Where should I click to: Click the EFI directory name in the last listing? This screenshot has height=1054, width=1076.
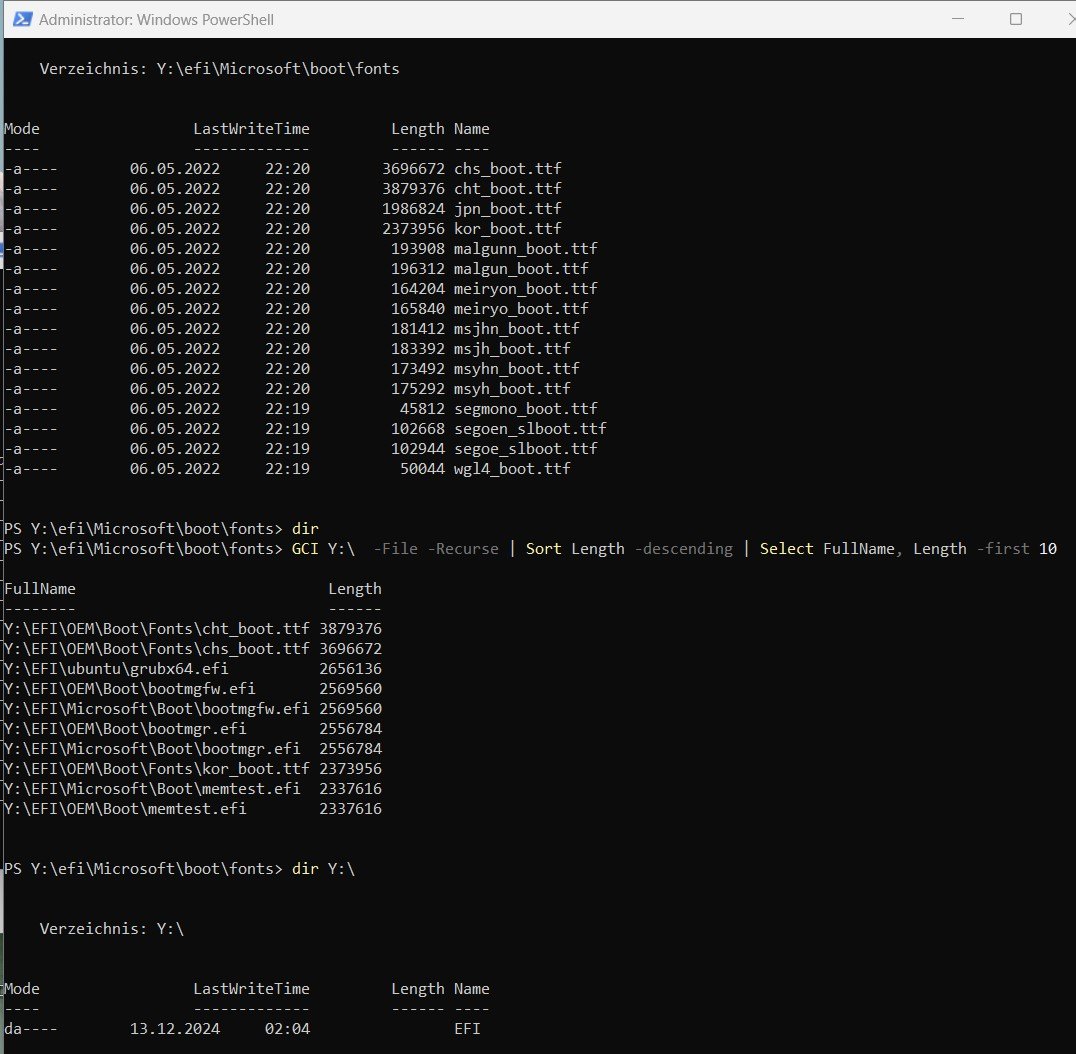pyautogui.click(x=467, y=1029)
